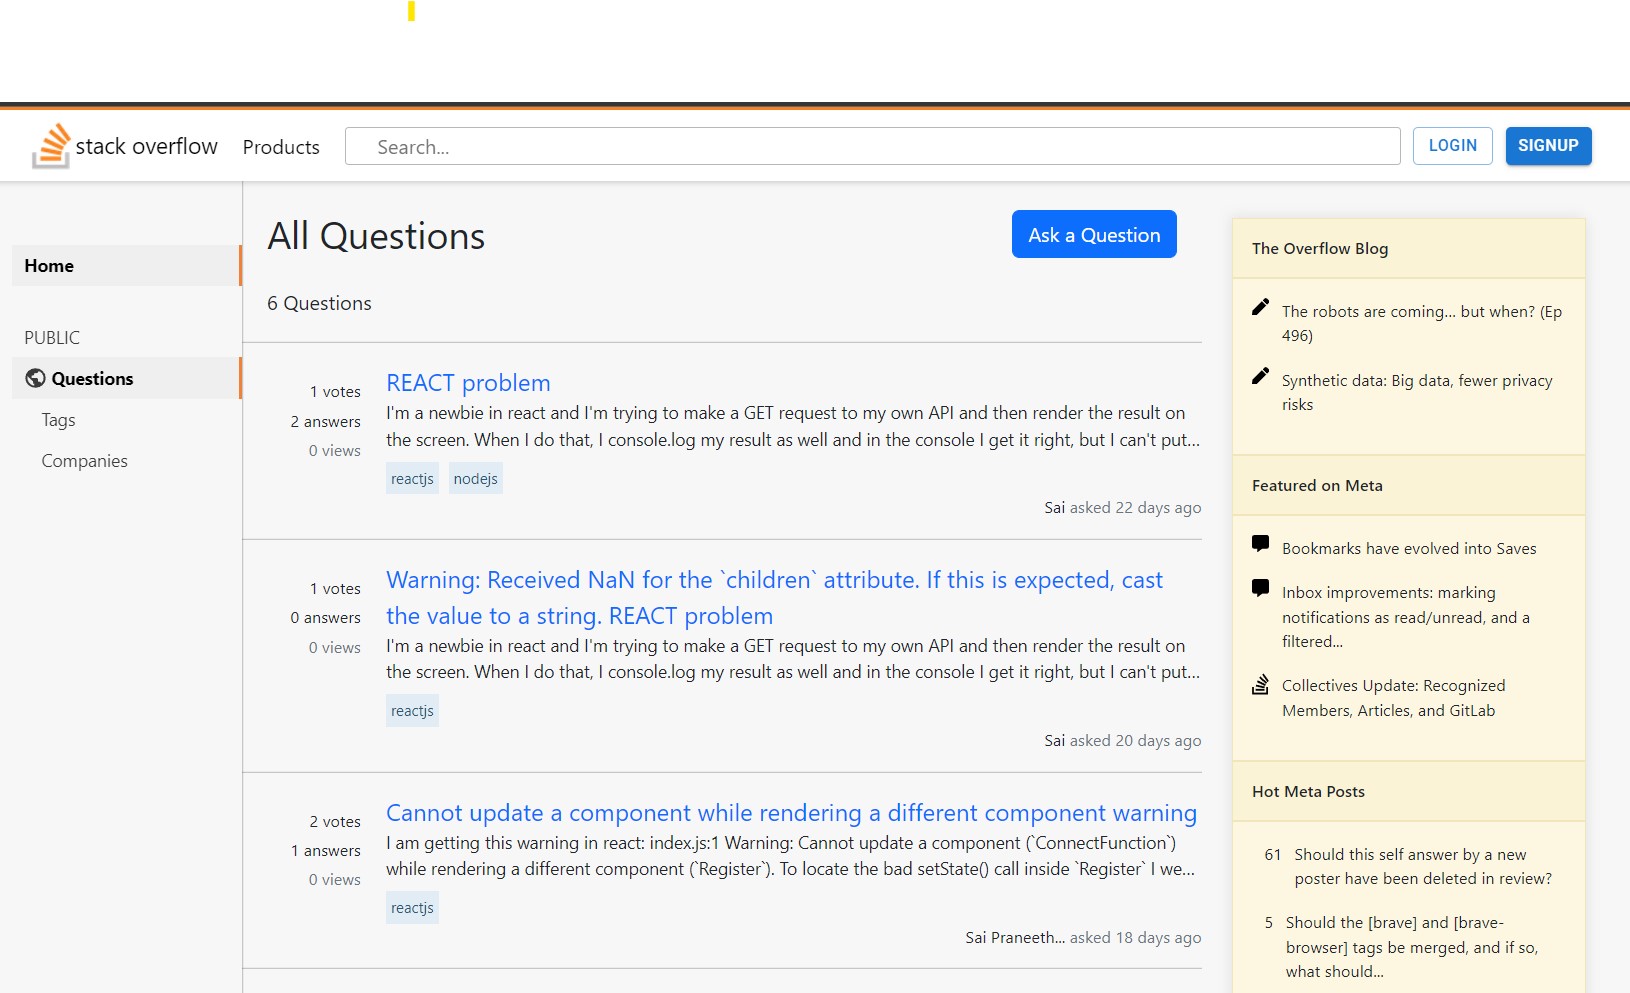Click speech bubble icon beside Bookmarks have evolved
The height and width of the screenshot is (993, 1630).
point(1260,543)
